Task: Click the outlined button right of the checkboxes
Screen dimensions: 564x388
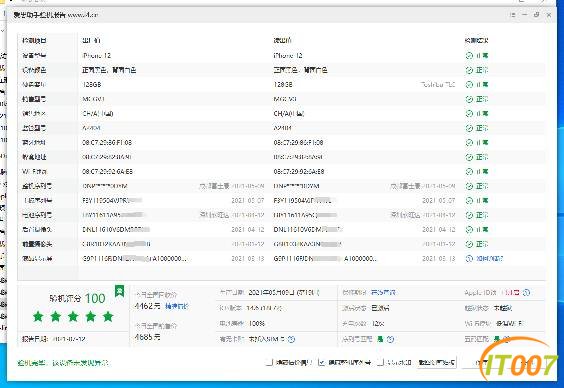Action: point(437,362)
